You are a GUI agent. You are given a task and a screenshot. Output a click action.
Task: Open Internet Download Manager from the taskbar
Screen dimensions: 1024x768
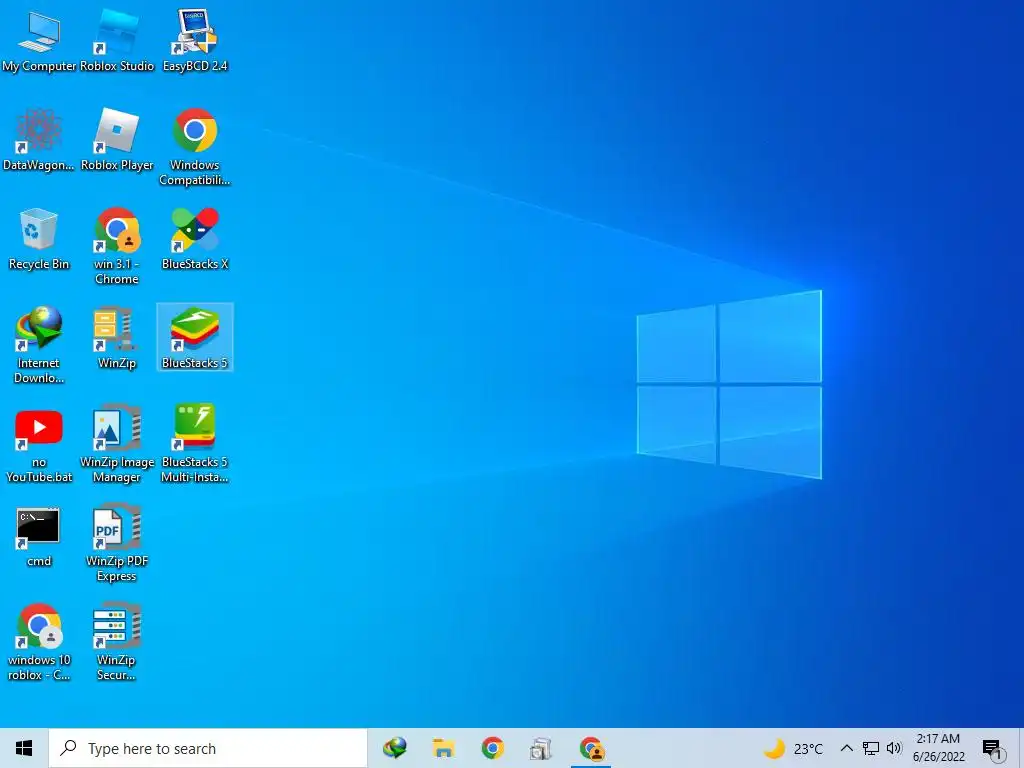[x=394, y=748]
